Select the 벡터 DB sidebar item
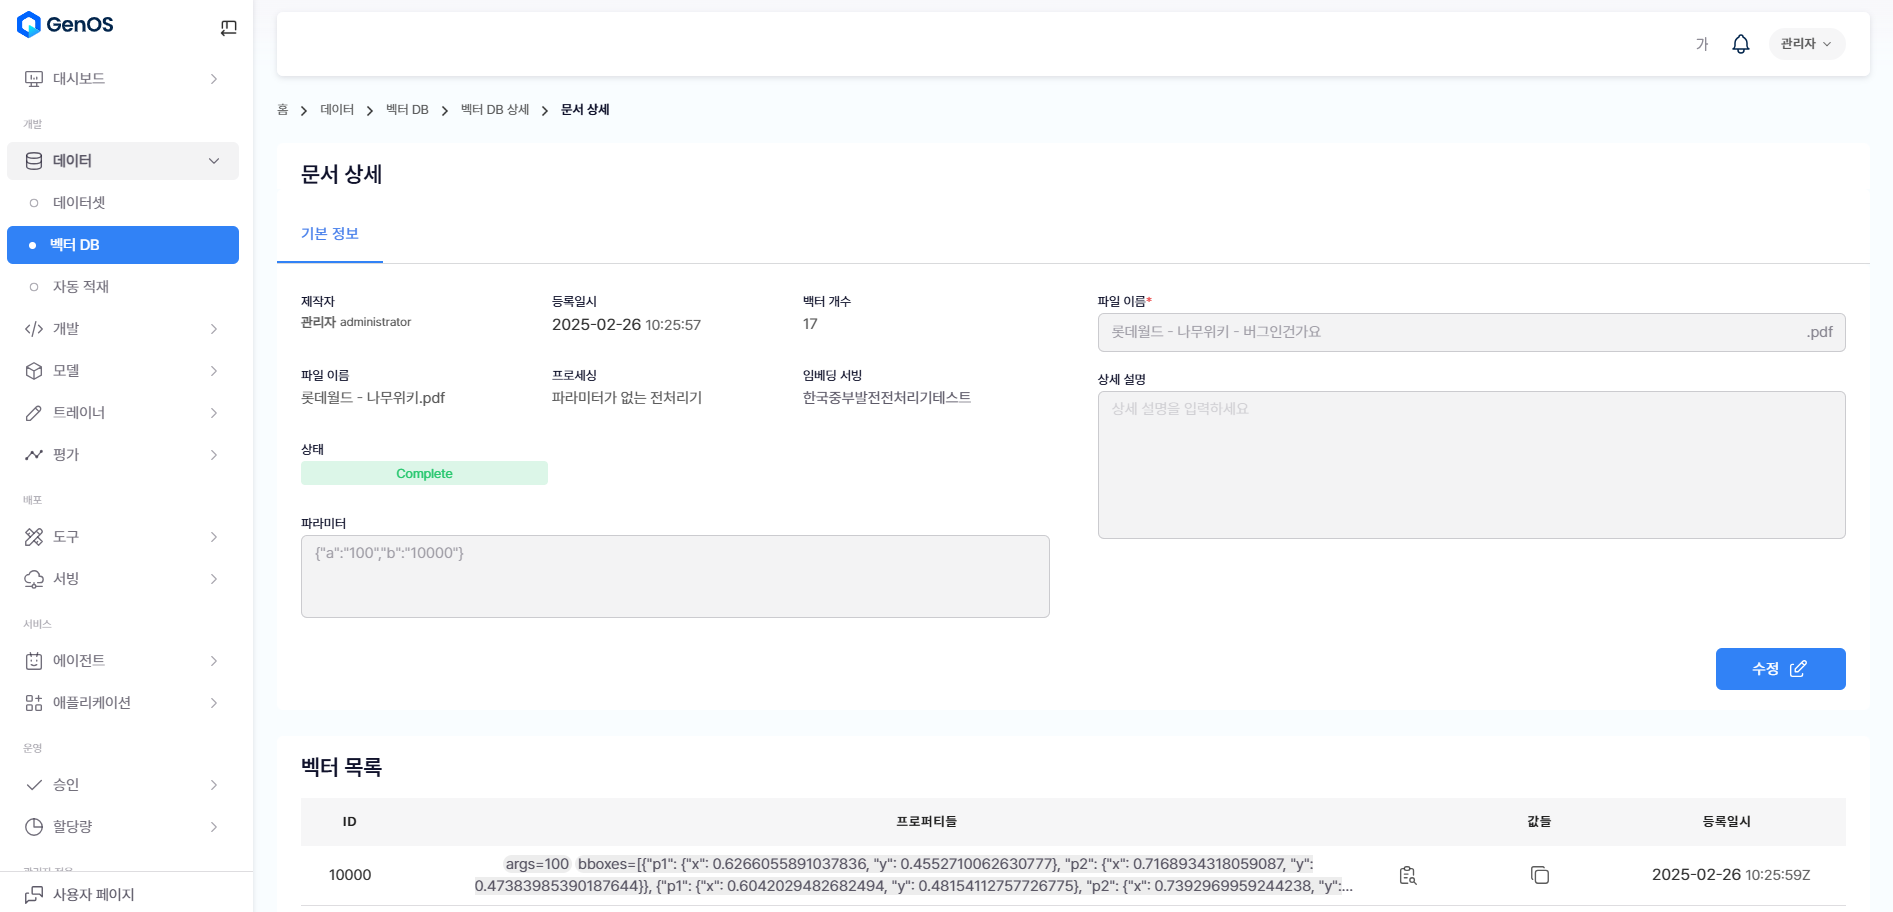 tap(122, 245)
